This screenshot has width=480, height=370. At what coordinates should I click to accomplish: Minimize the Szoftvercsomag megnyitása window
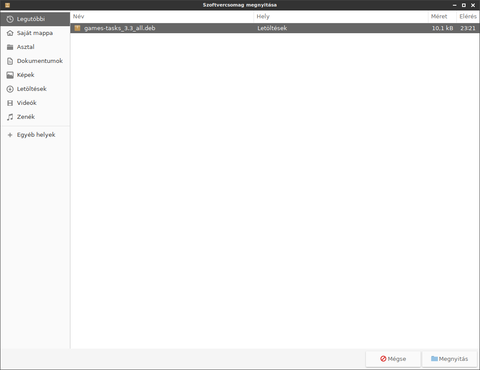tap(454, 5)
